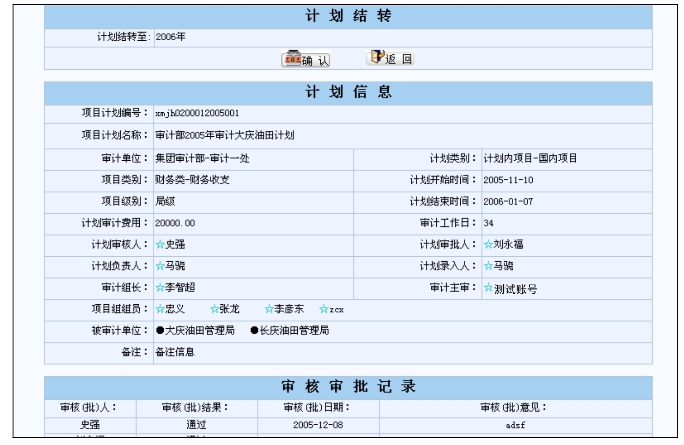Screen dimensions: 684x445
Task: Open audited unit 大庆油田管理局
Action: [200, 330]
